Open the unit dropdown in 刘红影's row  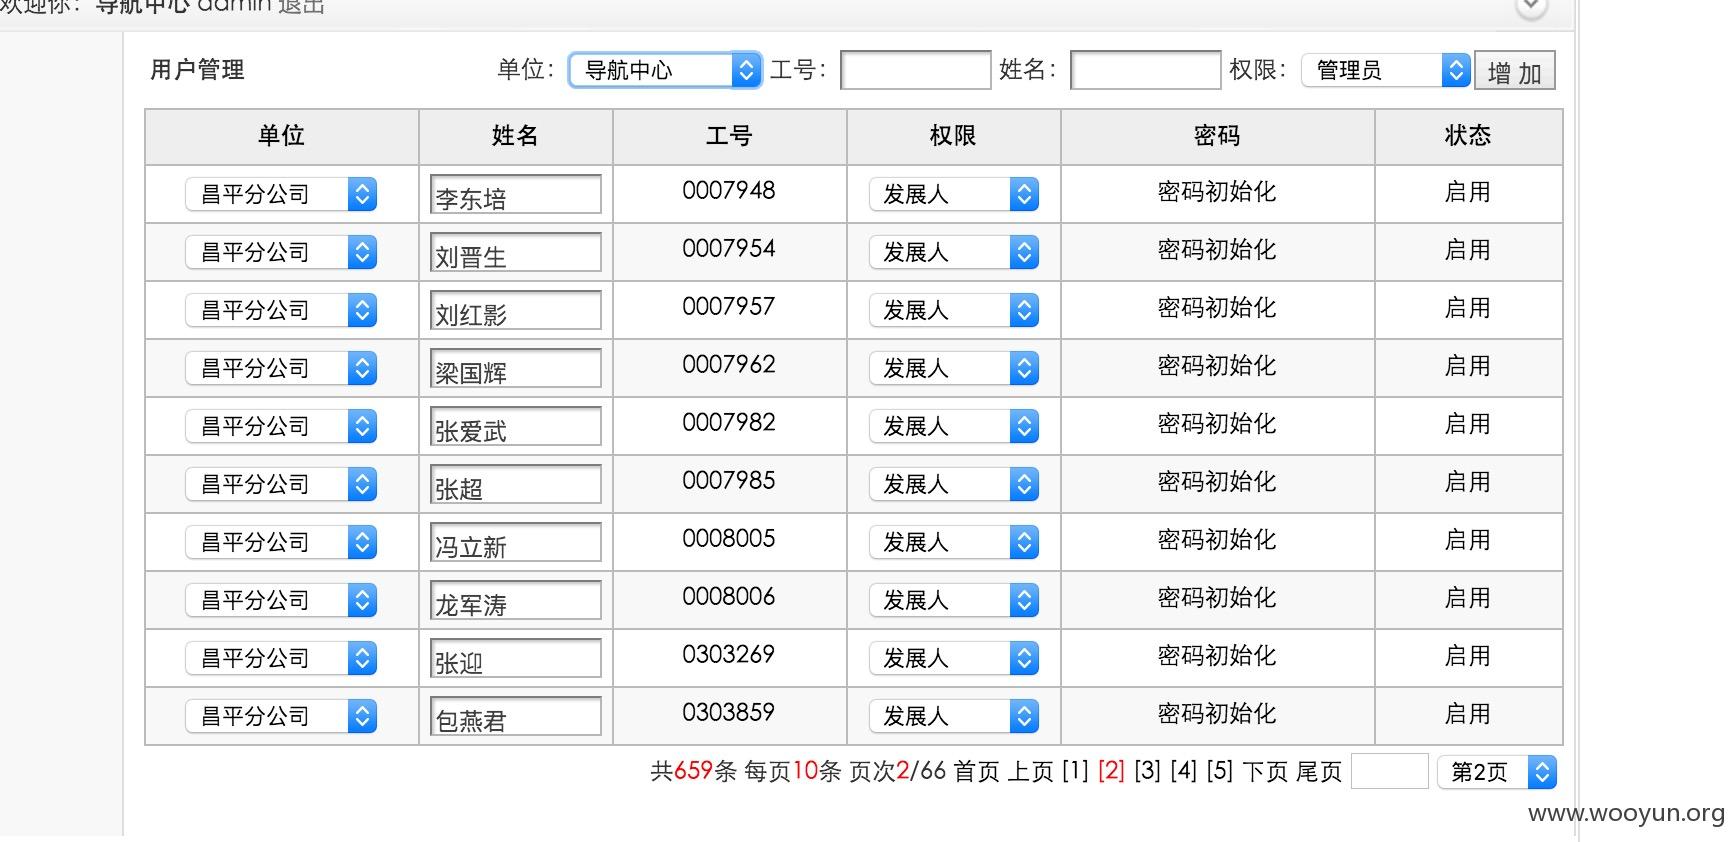pyautogui.click(x=281, y=310)
